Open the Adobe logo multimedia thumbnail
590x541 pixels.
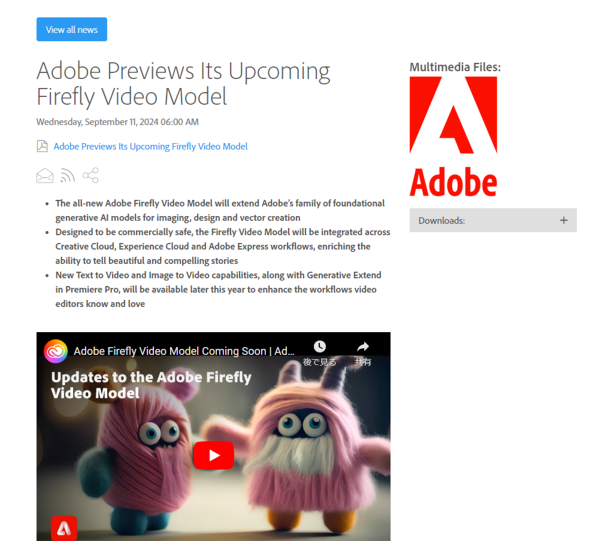(453, 137)
